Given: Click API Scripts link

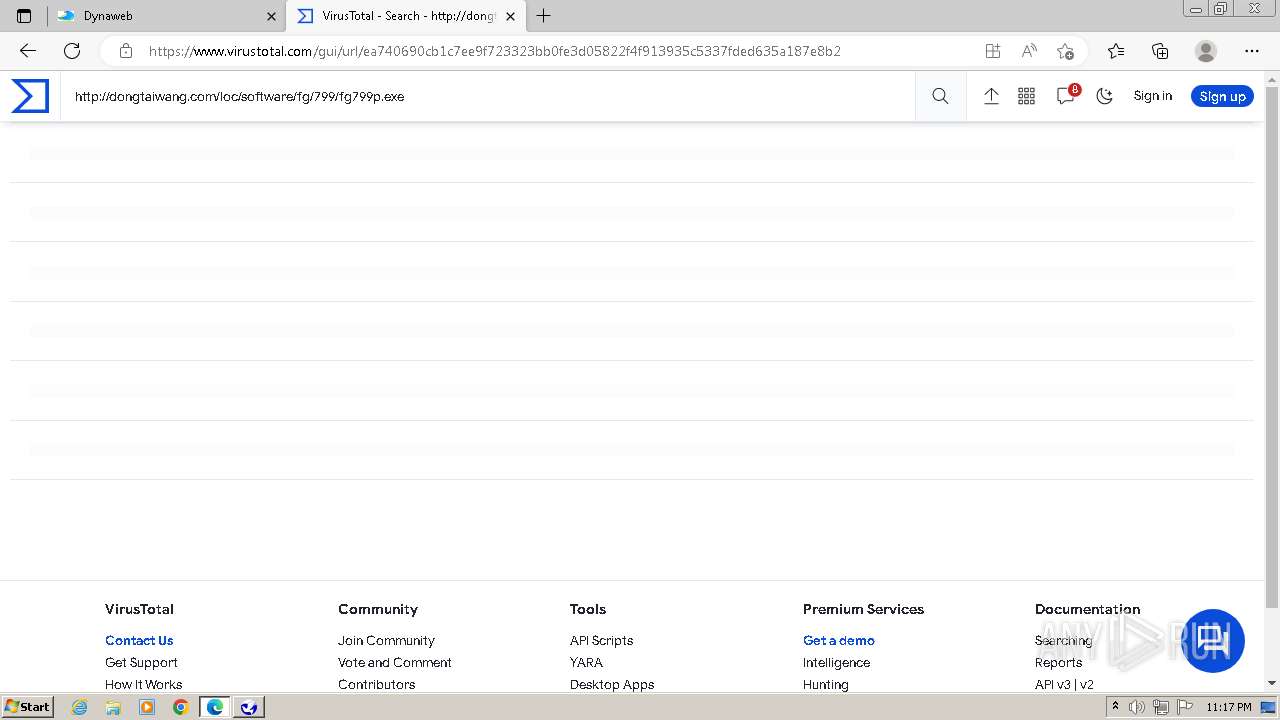Looking at the screenshot, I should pos(601,640).
